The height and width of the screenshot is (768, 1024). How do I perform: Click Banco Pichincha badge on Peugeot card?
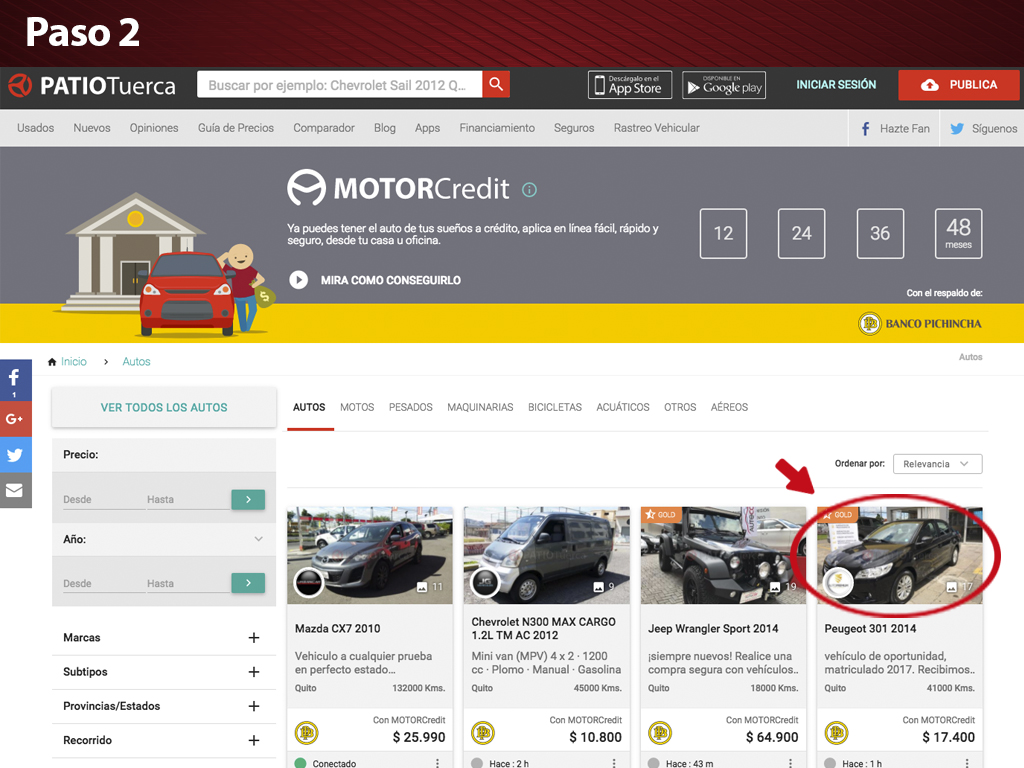point(837,733)
